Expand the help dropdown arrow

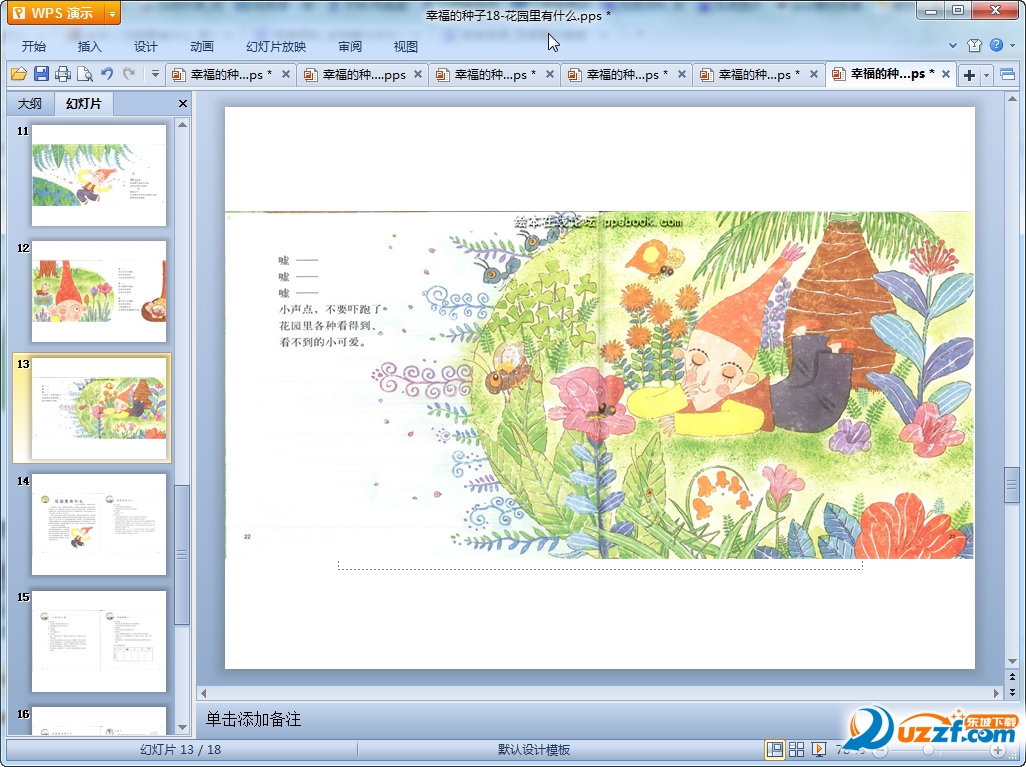pyautogui.click(x=1013, y=45)
